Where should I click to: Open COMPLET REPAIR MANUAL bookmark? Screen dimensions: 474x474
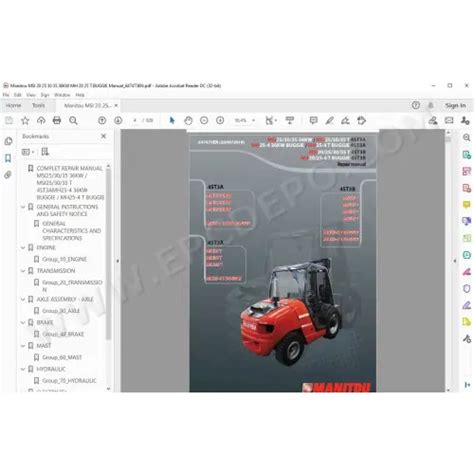pos(70,183)
